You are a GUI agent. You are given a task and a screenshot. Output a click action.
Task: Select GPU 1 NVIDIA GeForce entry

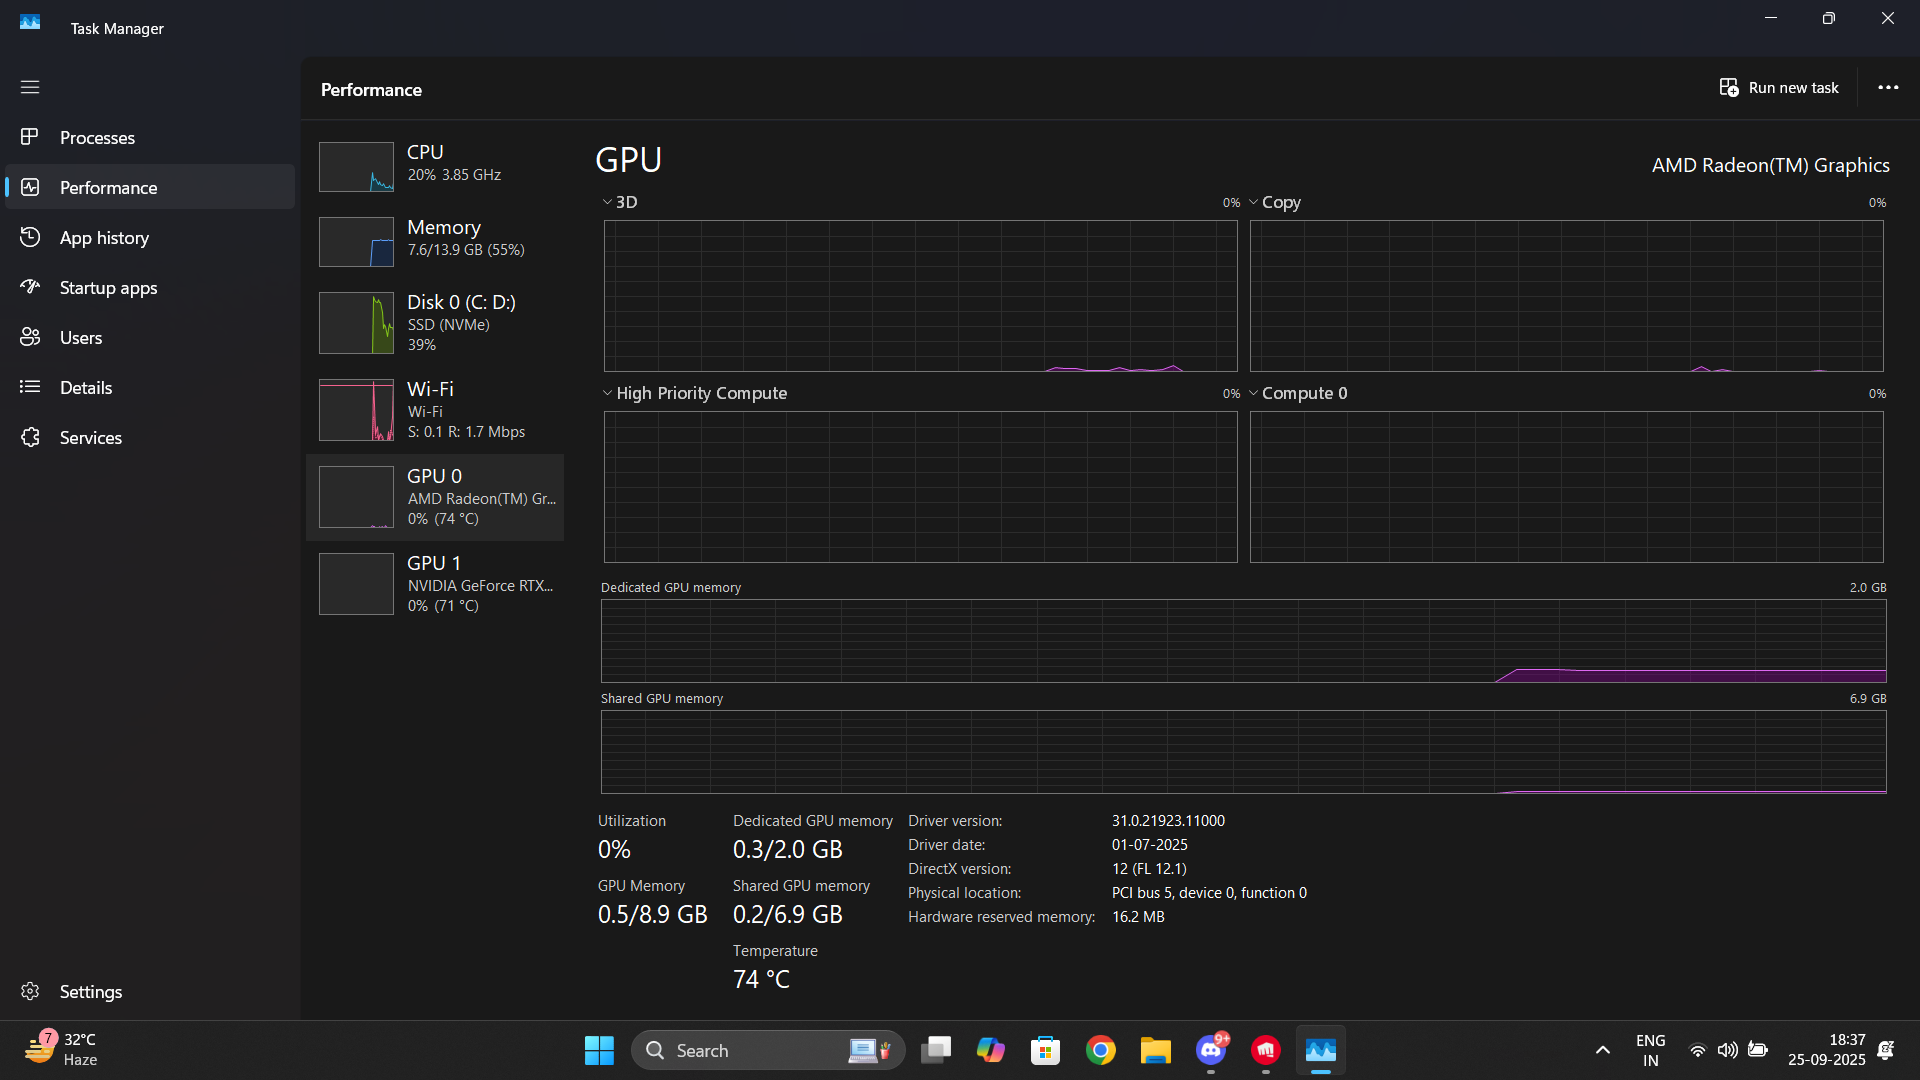436,584
